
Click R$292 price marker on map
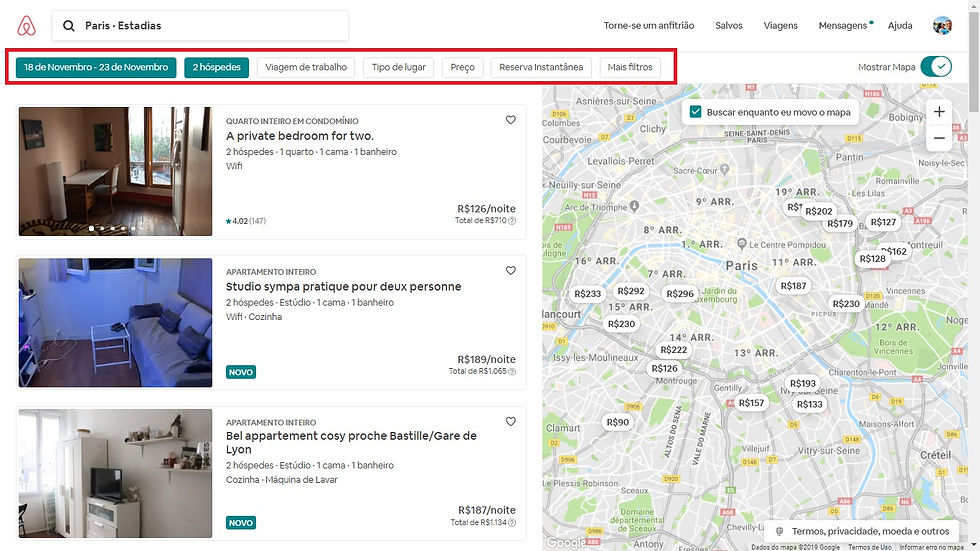tap(631, 290)
